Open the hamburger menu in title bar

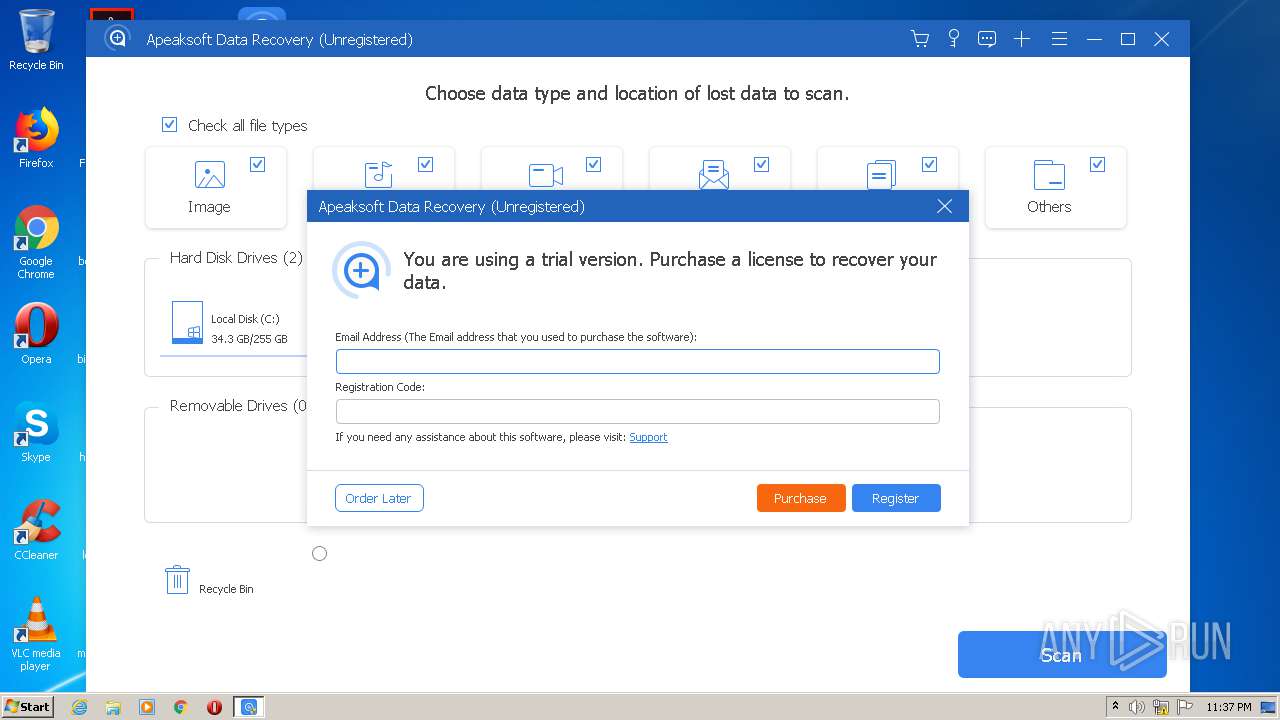1059,39
